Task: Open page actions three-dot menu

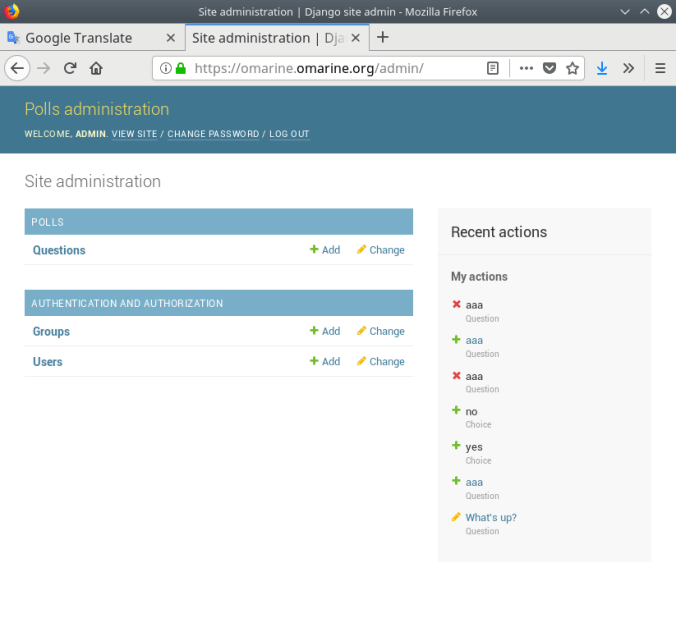Action: pyautogui.click(x=526, y=68)
